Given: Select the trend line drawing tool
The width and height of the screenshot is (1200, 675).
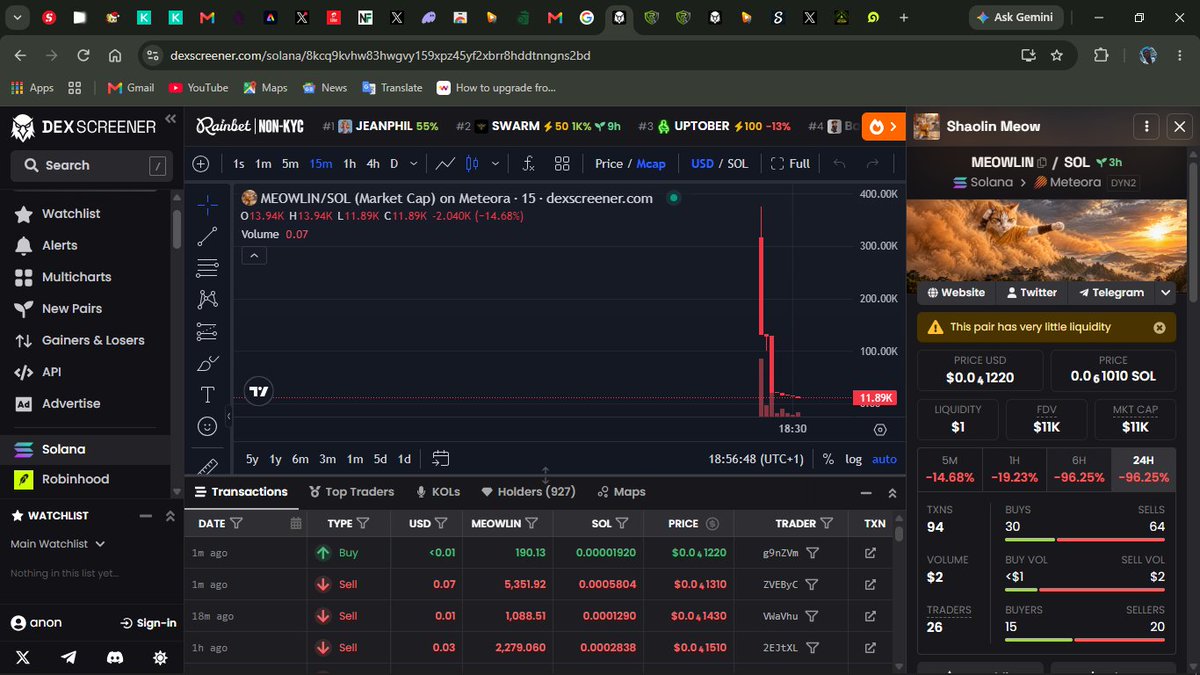Looking at the screenshot, I should [x=207, y=236].
